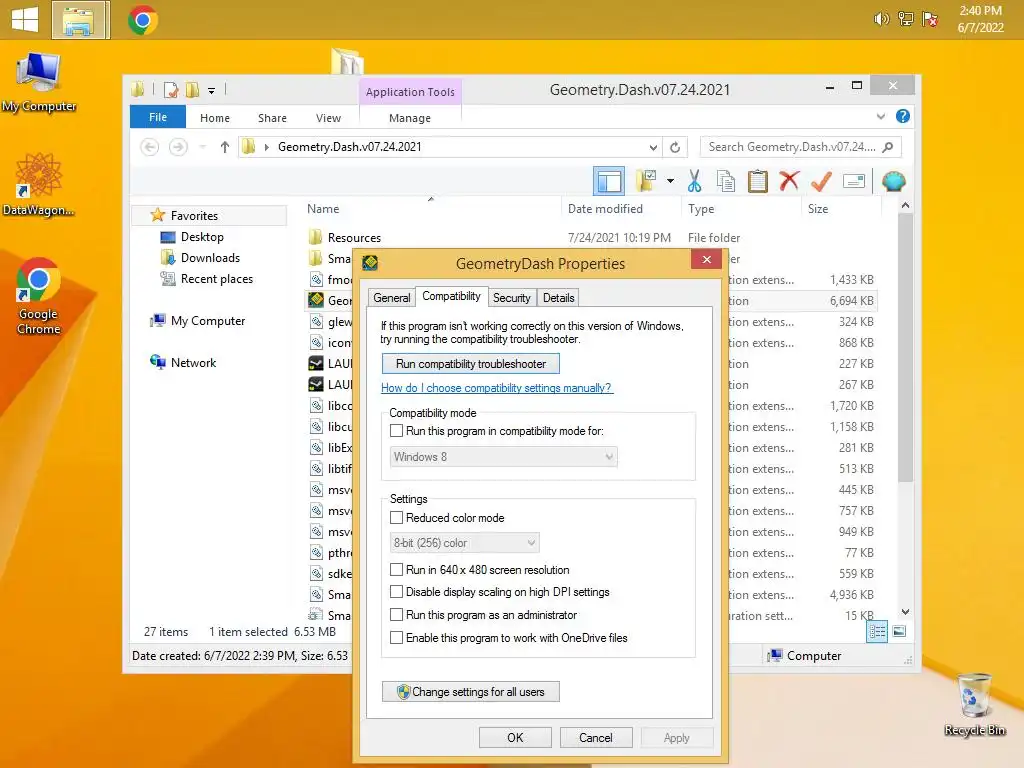
Task: Click the volume tray icon
Action: 882,19
